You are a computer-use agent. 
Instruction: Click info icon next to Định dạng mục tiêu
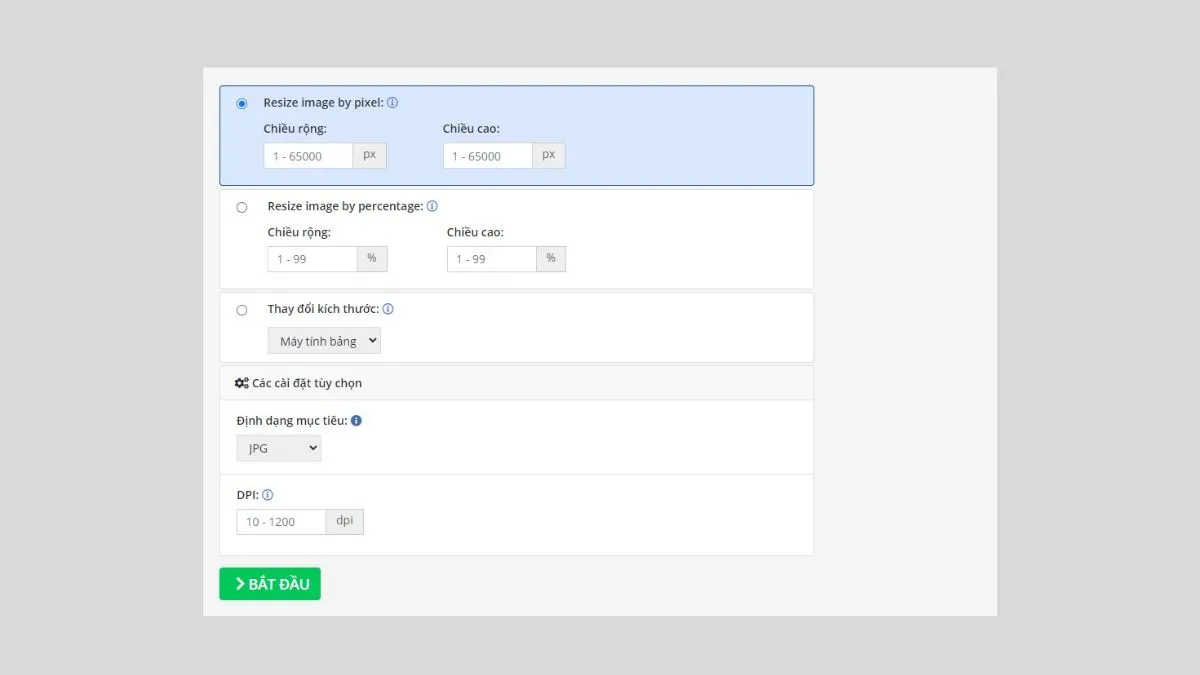point(356,421)
